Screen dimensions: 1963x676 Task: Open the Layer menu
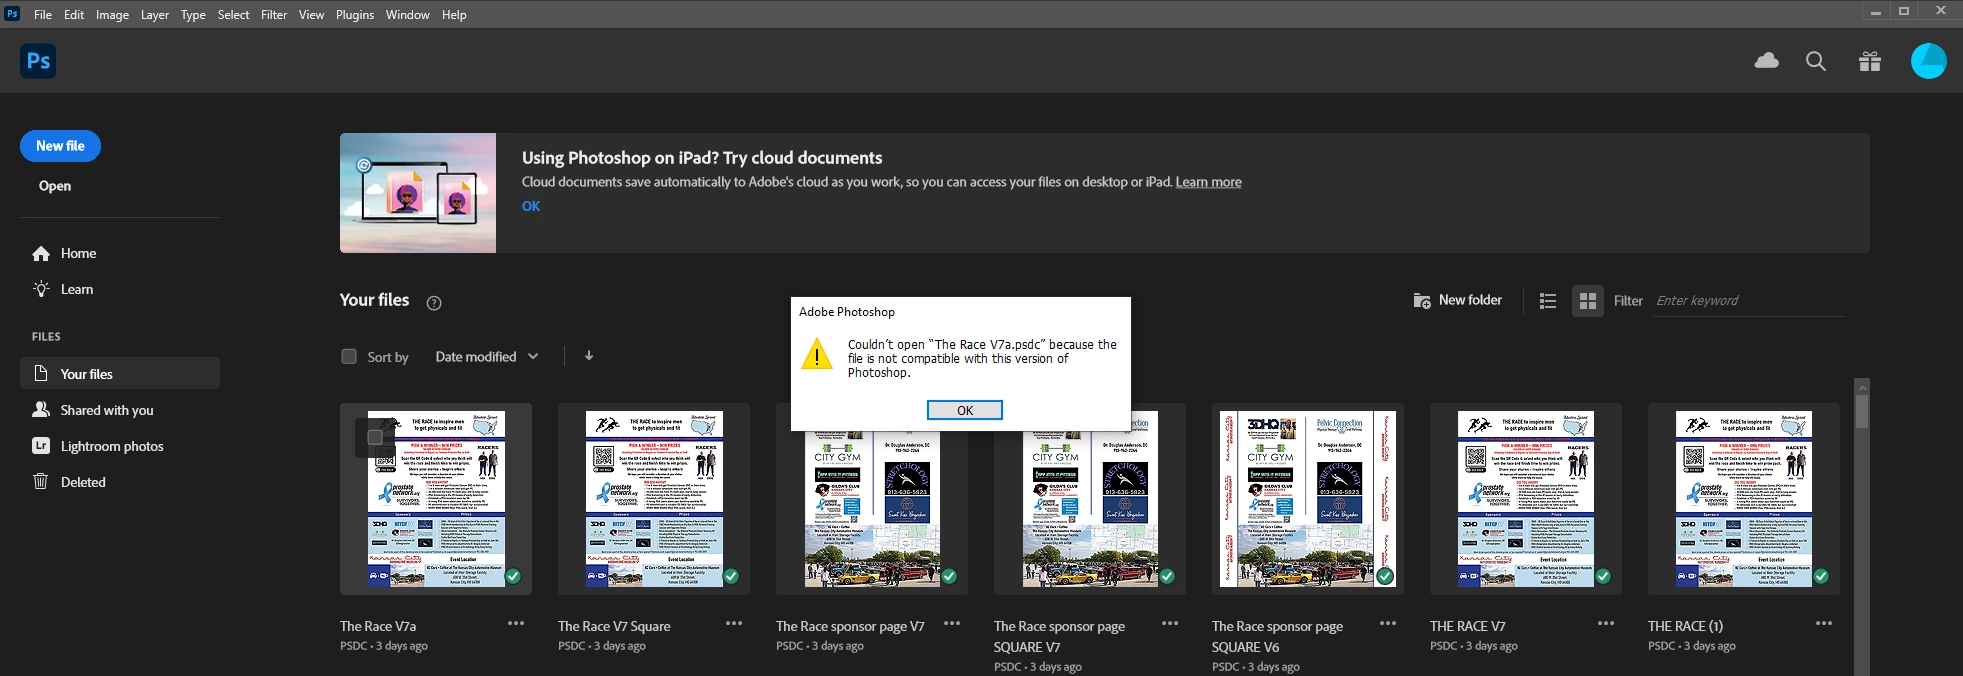click(x=155, y=15)
